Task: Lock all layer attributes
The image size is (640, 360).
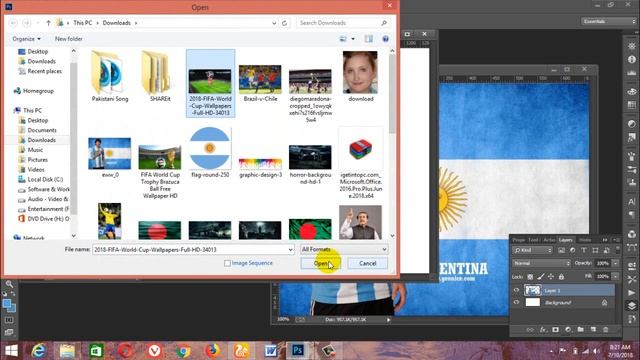Action: point(561,277)
